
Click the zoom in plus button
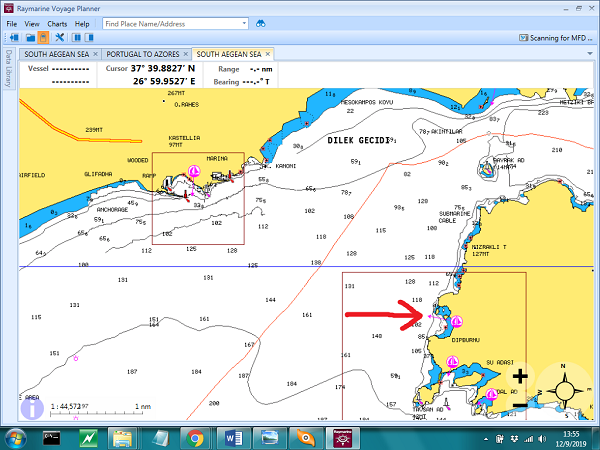coord(520,377)
